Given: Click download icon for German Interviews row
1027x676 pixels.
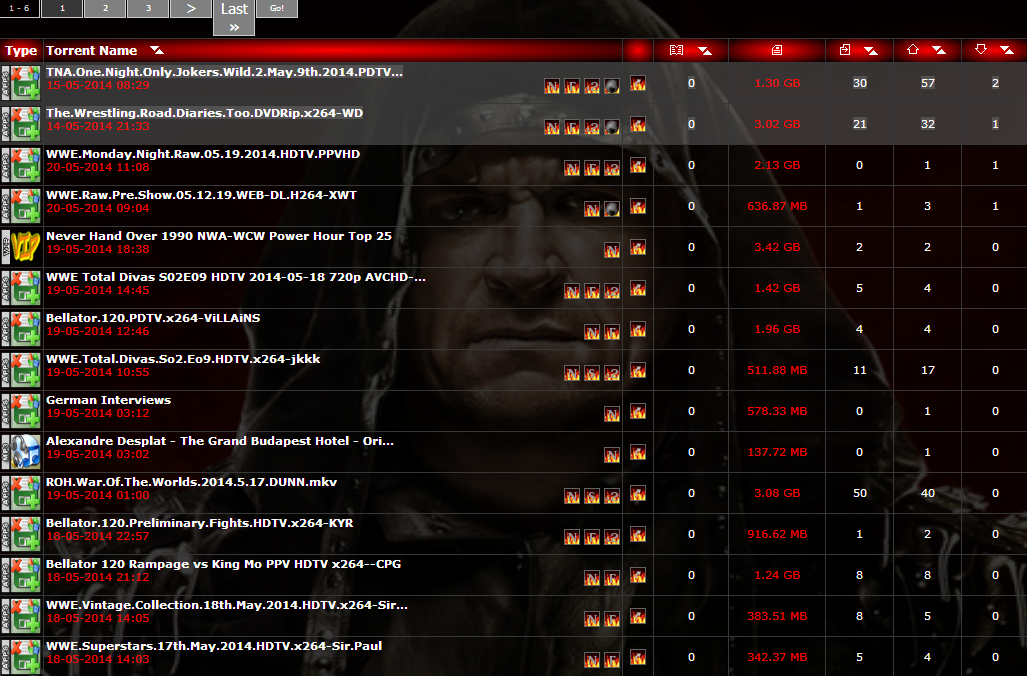Looking at the screenshot, I should click(x=637, y=411).
